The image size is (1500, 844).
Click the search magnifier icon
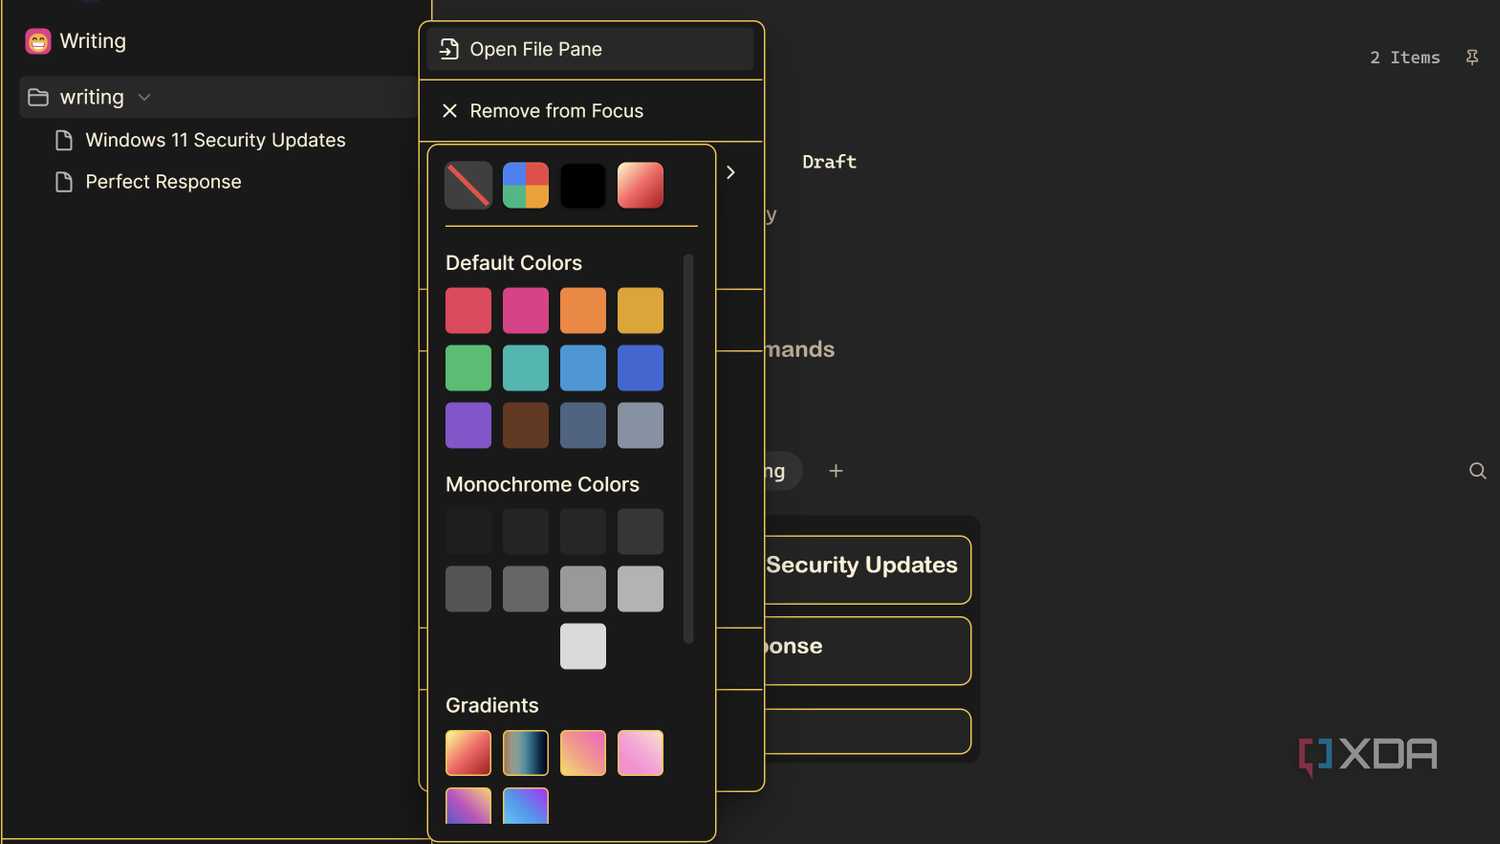1477,470
